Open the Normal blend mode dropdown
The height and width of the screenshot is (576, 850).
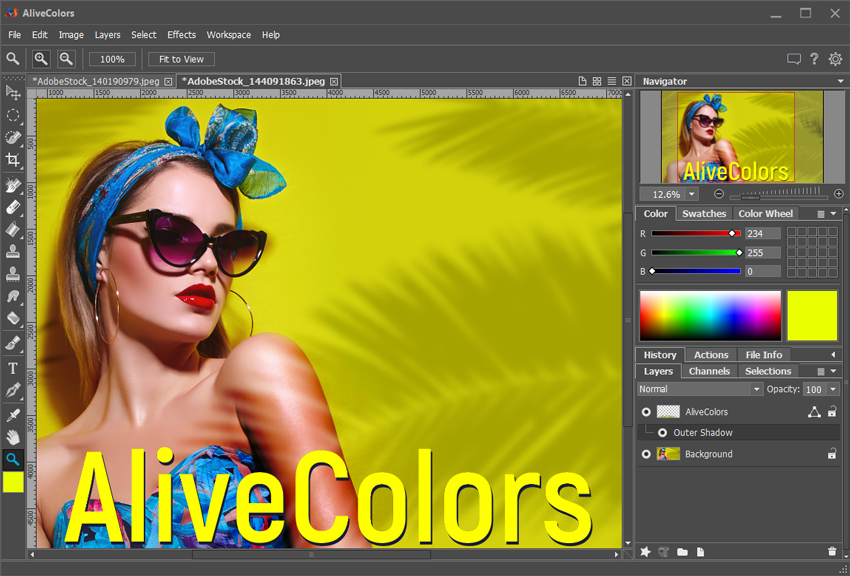click(700, 389)
